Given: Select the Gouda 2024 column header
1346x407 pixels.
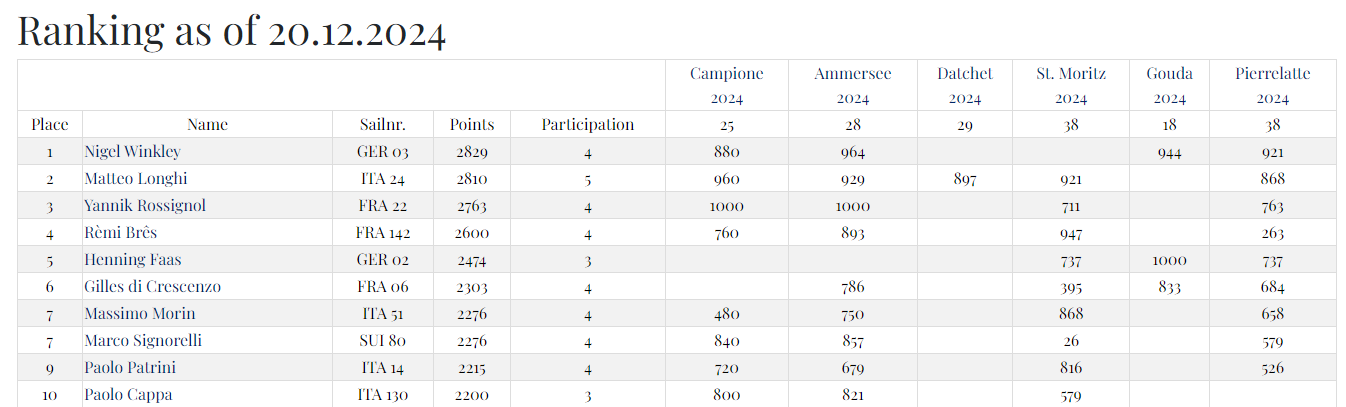Looking at the screenshot, I should (x=1170, y=85).
